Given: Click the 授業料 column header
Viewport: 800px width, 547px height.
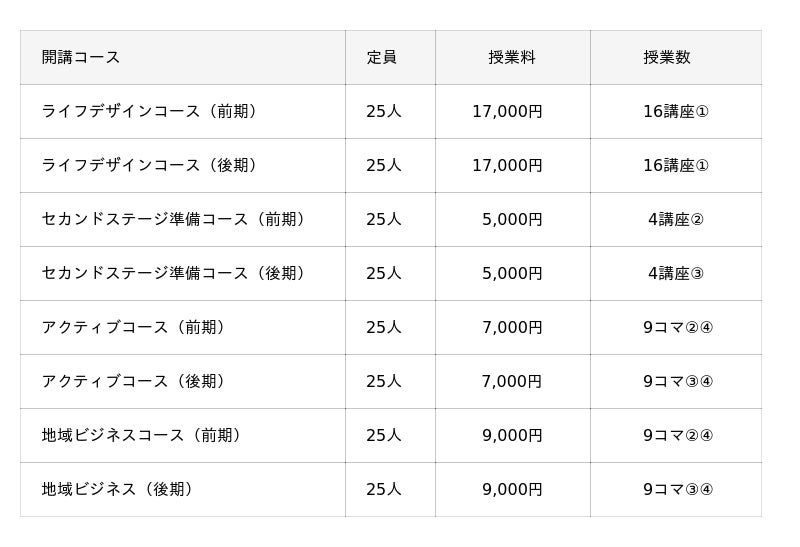Looking at the screenshot, I should point(512,58).
